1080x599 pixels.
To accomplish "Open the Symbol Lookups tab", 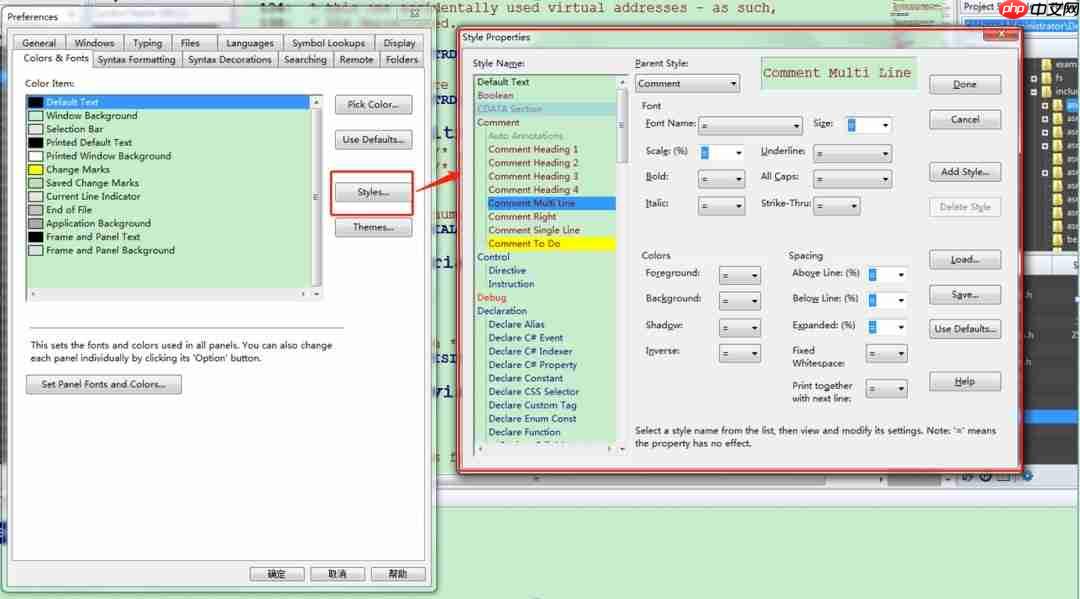I will (329, 43).
